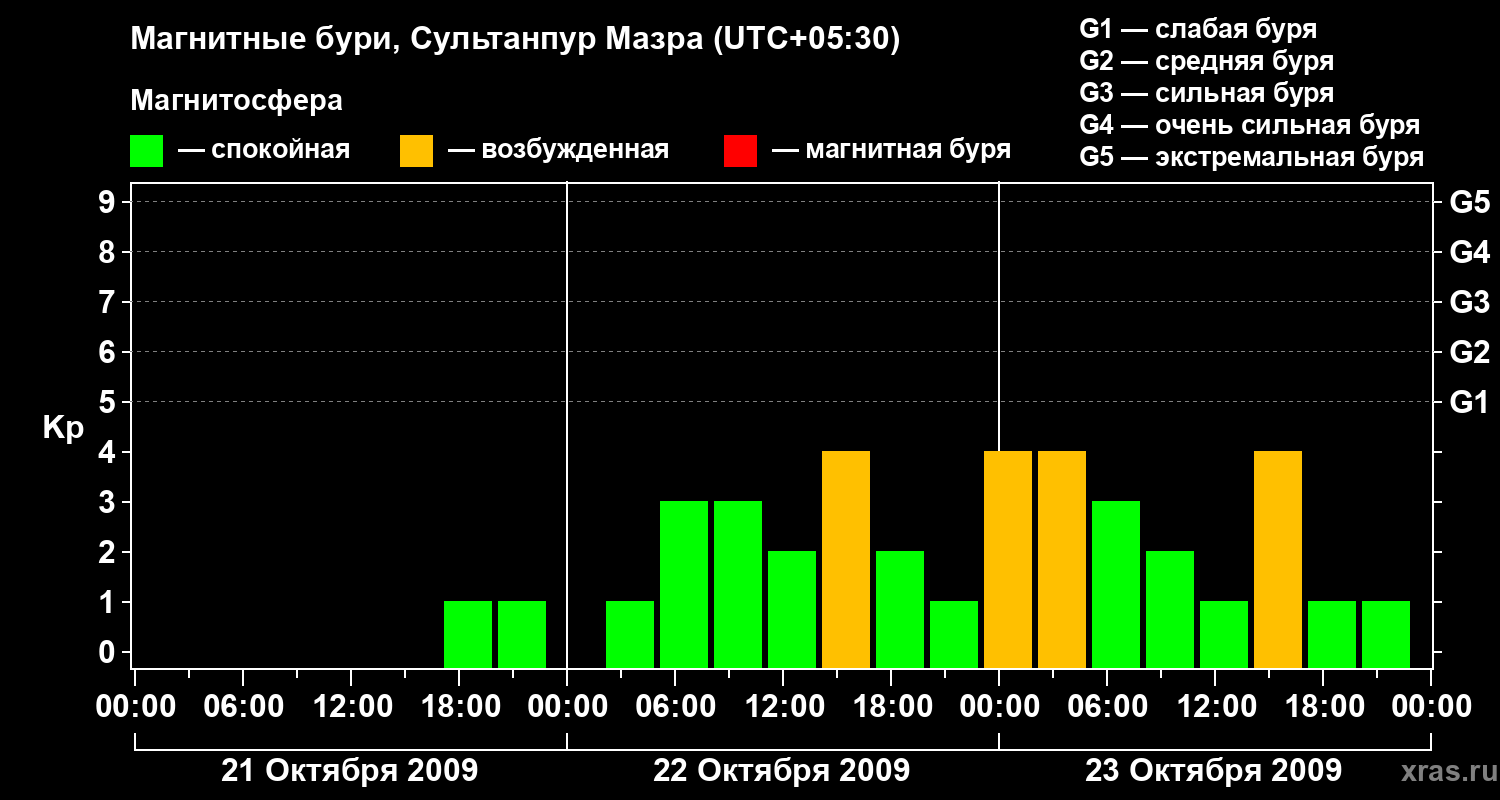This screenshot has height=800, width=1500.
Task: Select the orange bar at 15:00 on 22 Октября
Action: [846, 559]
